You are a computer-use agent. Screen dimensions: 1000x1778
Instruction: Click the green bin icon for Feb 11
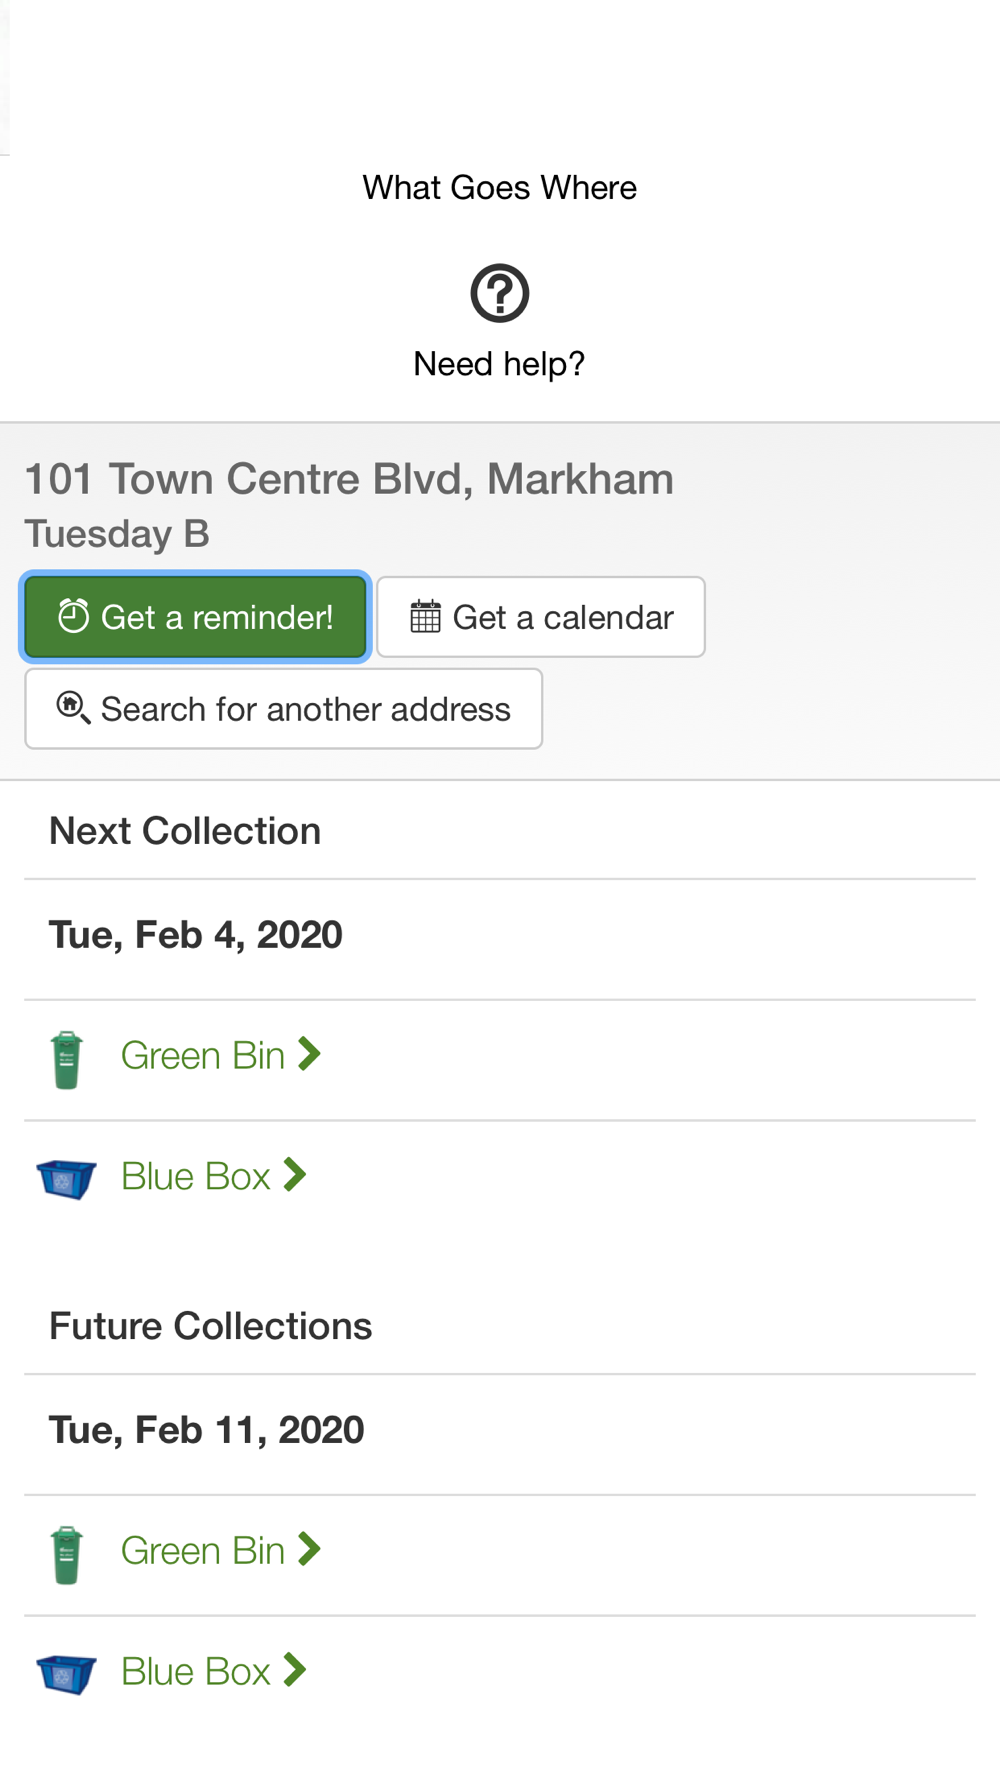(x=66, y=1554)
